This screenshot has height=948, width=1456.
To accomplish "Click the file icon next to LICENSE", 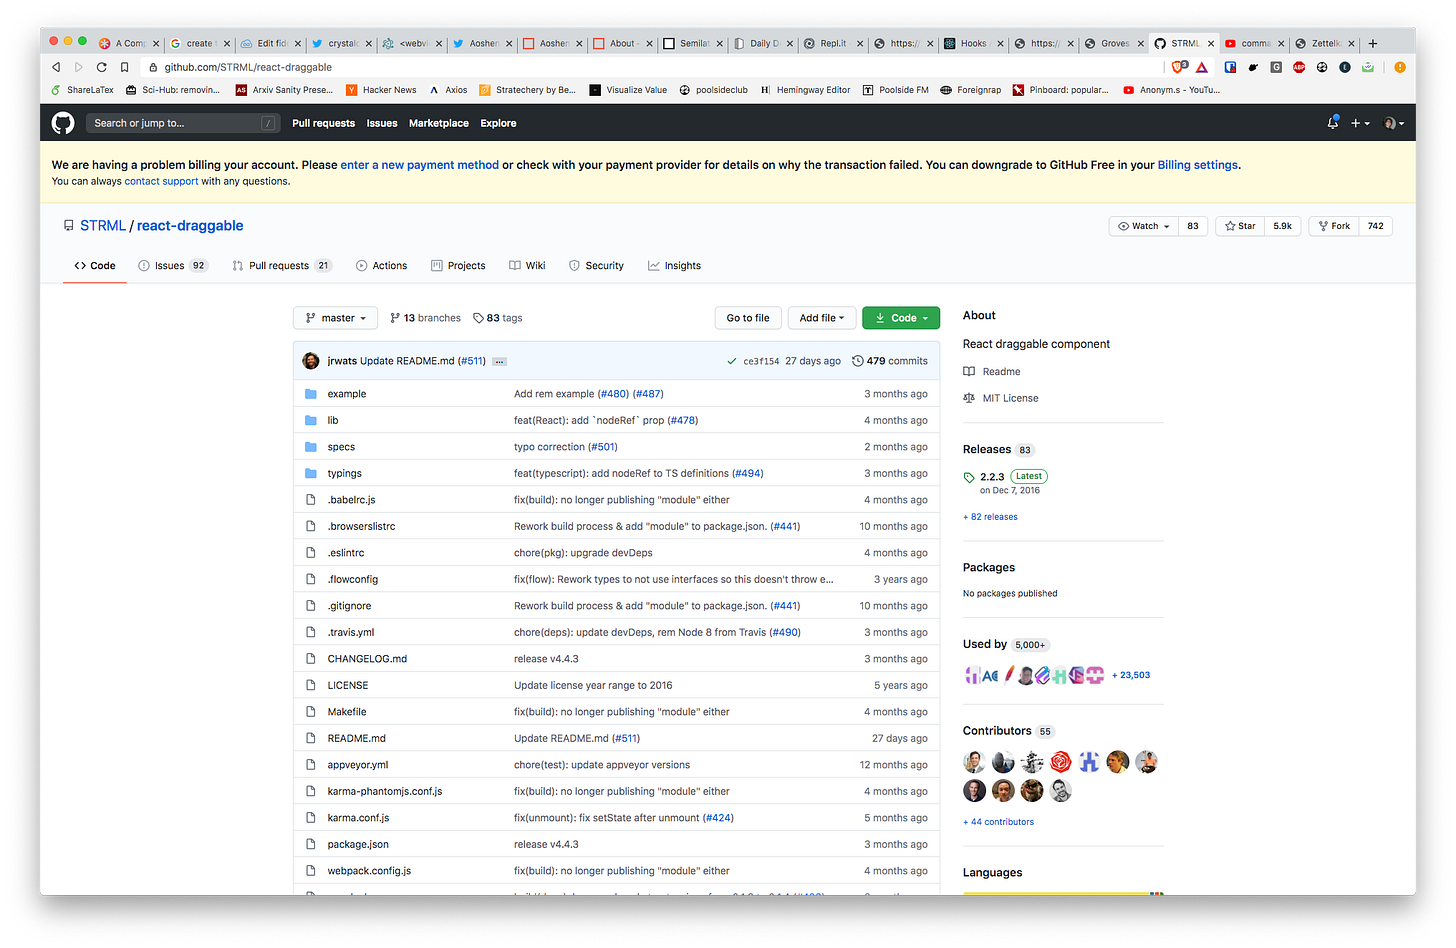I will [311, 686].
